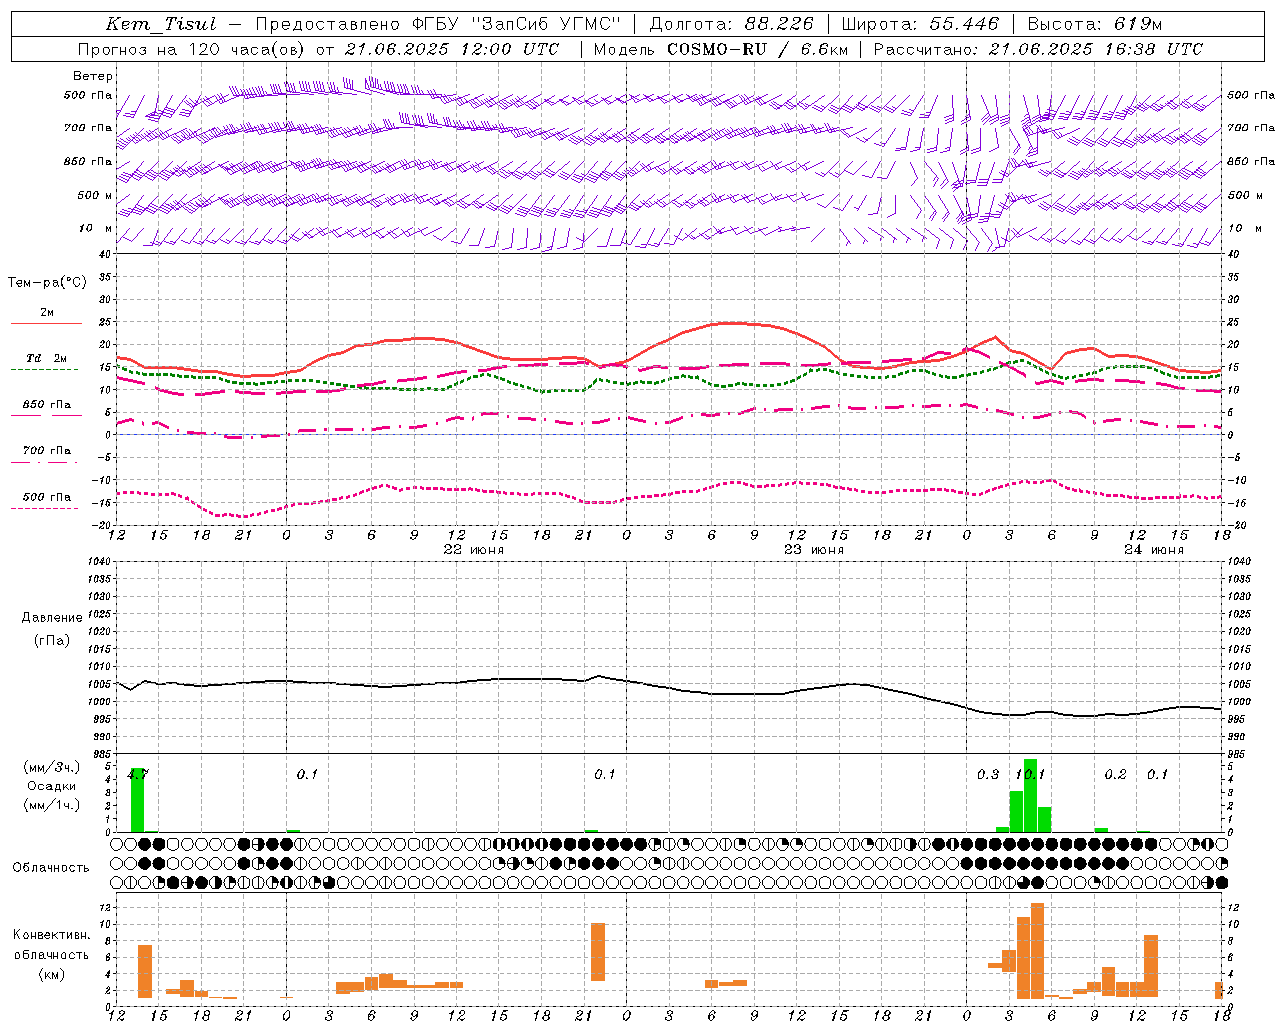Click the Конвективн. облачность panel label

51,945
